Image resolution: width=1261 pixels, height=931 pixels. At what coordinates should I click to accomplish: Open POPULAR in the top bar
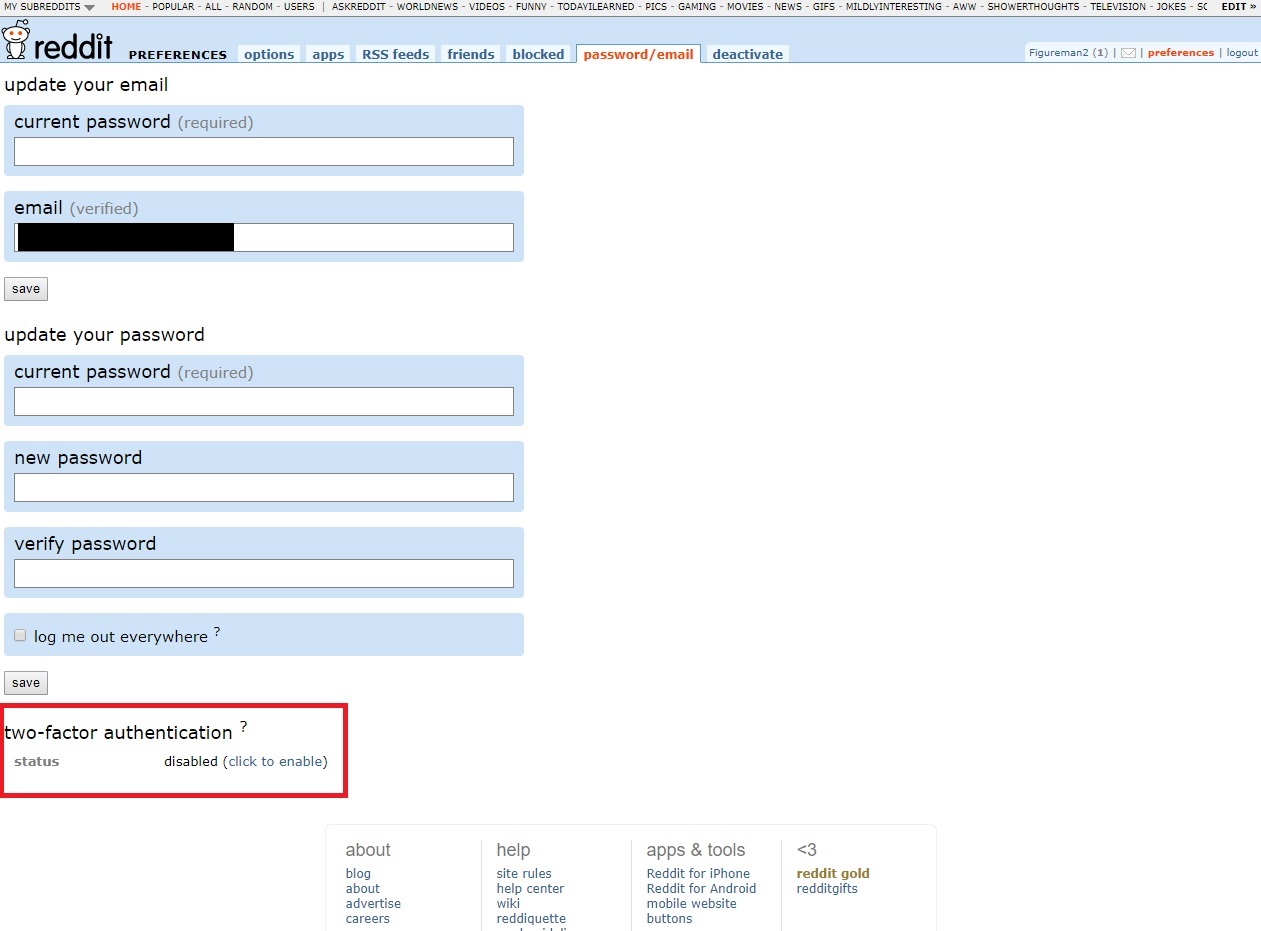tap(173, 7)
